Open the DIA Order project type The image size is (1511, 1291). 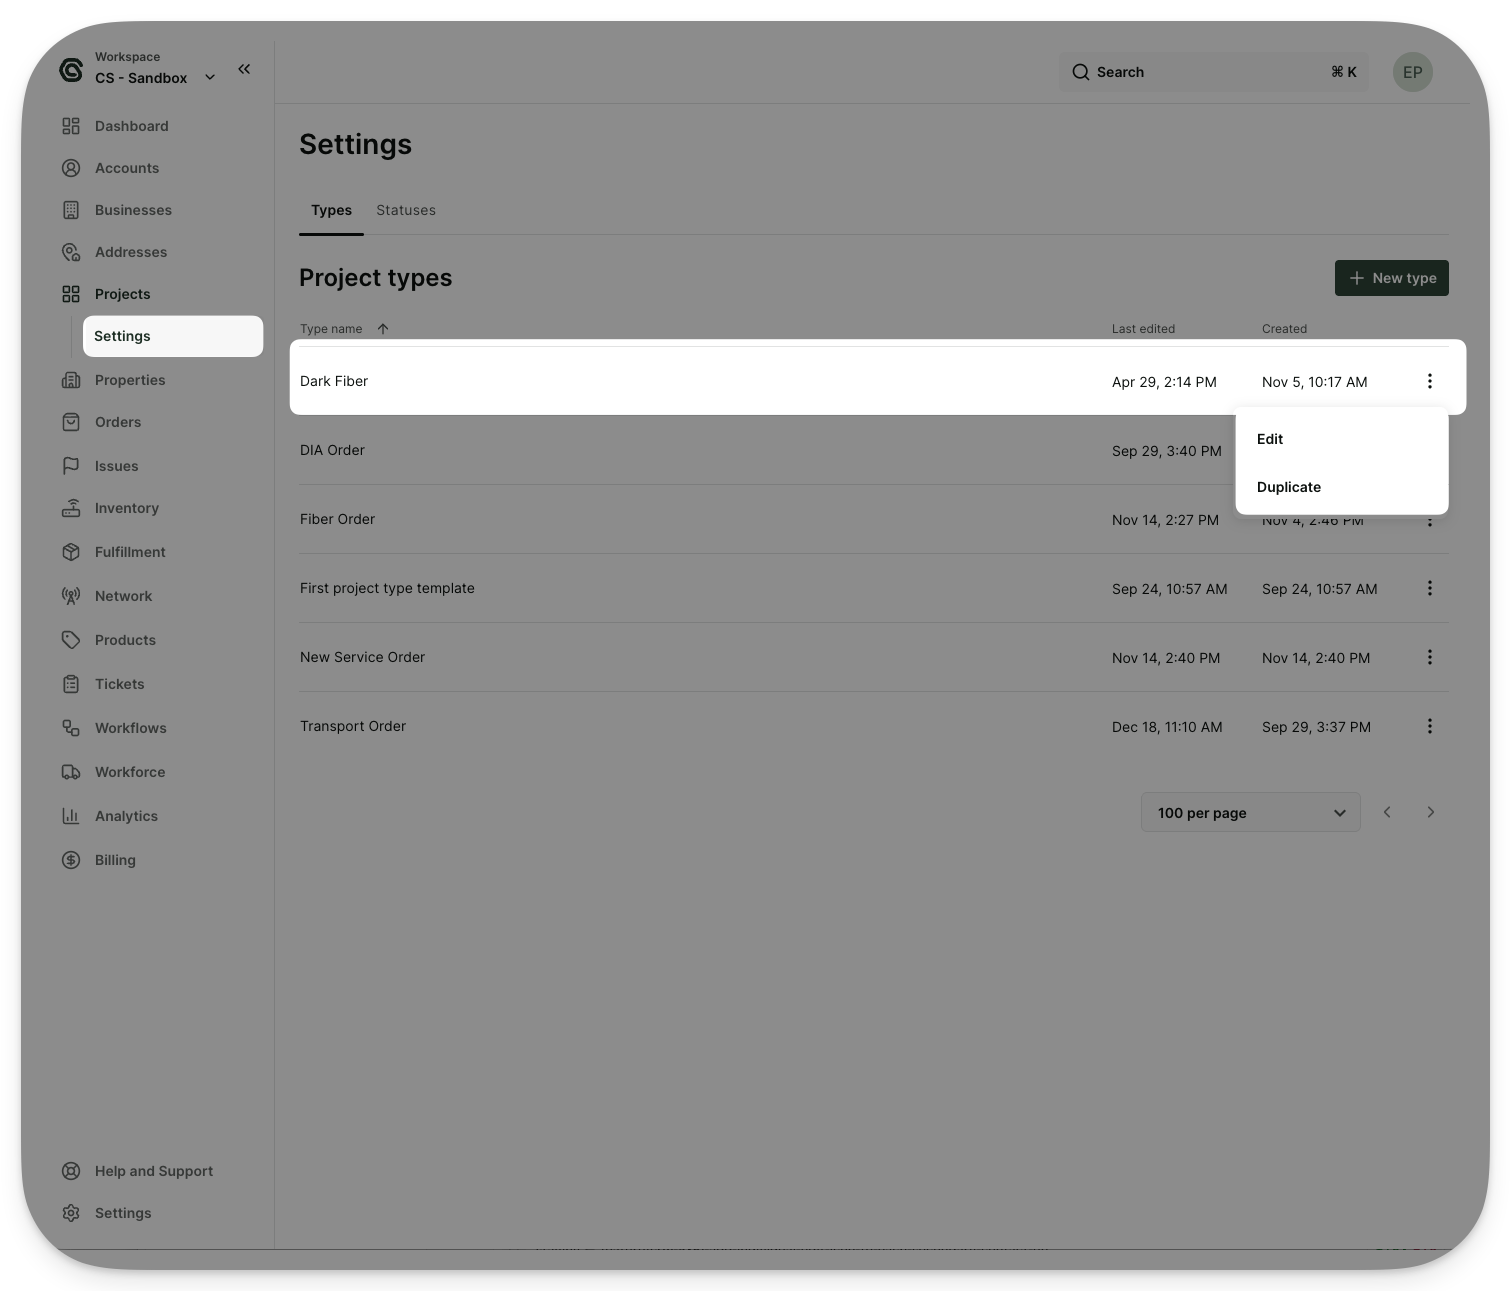click(x=332, y=450)
